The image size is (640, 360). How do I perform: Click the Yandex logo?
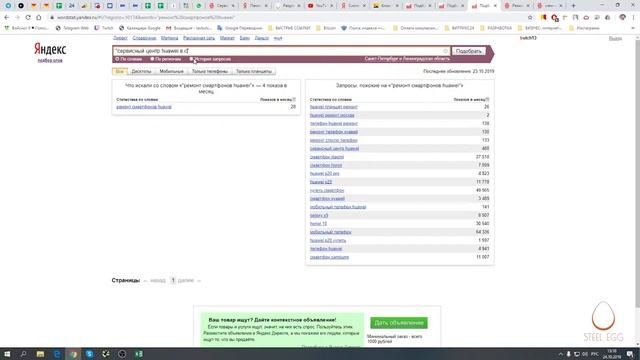(50, 49)
